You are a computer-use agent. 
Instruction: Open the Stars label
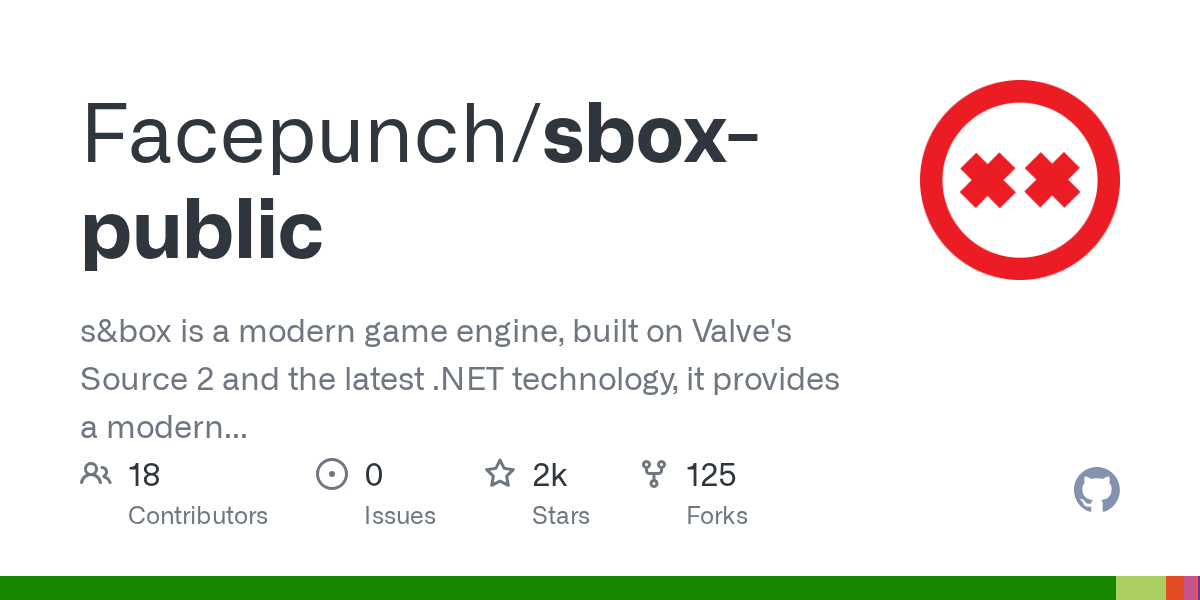click(x=561, y=516)
